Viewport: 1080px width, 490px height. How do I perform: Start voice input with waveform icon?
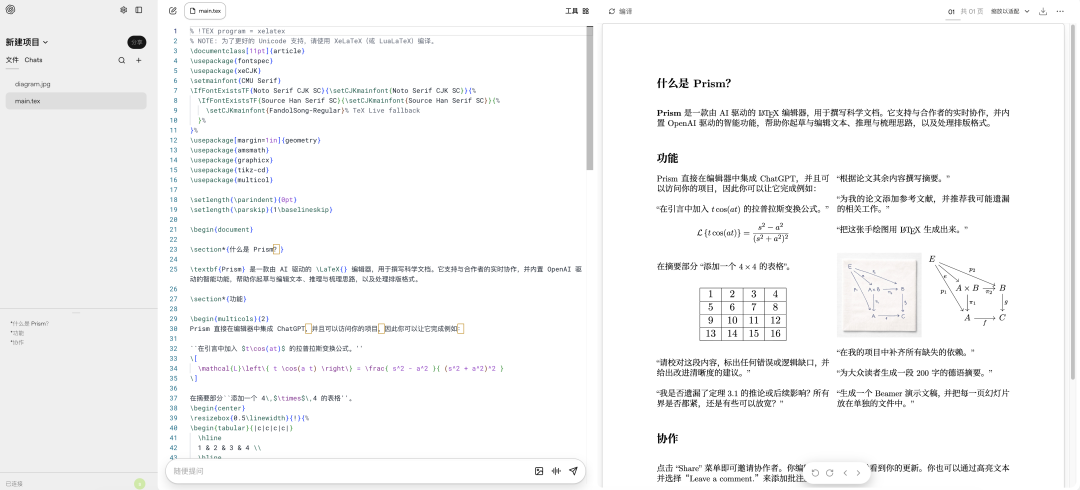coord(556,471)
